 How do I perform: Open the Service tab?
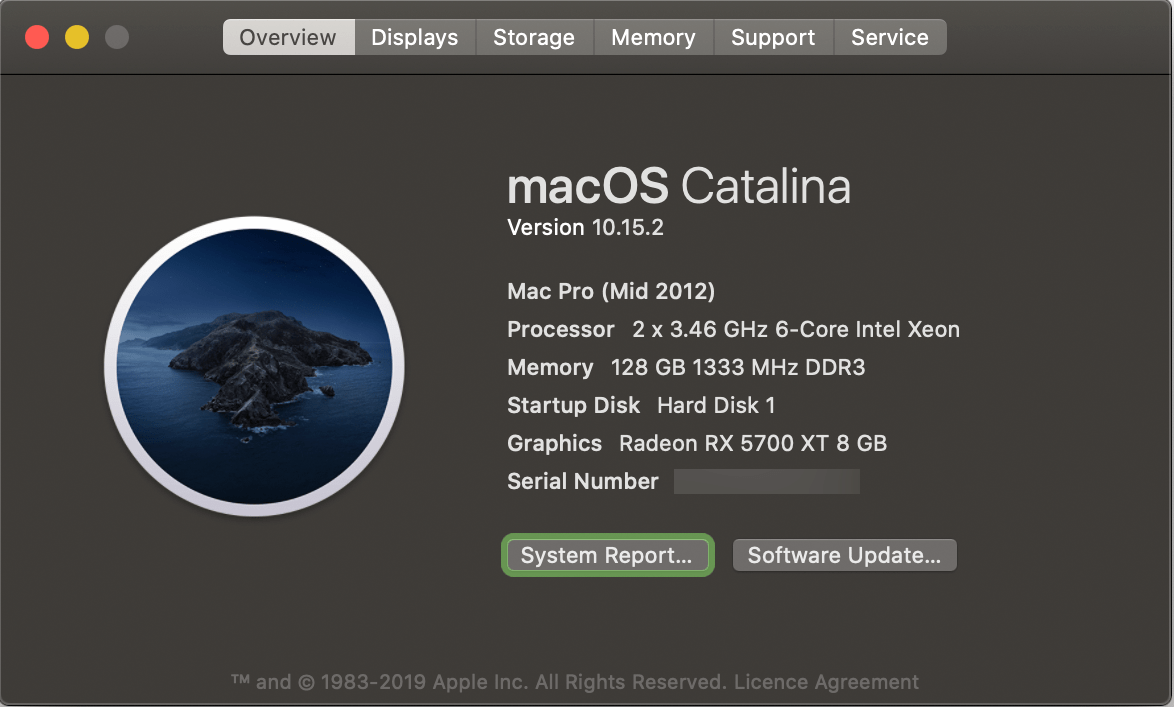[889, 38]
